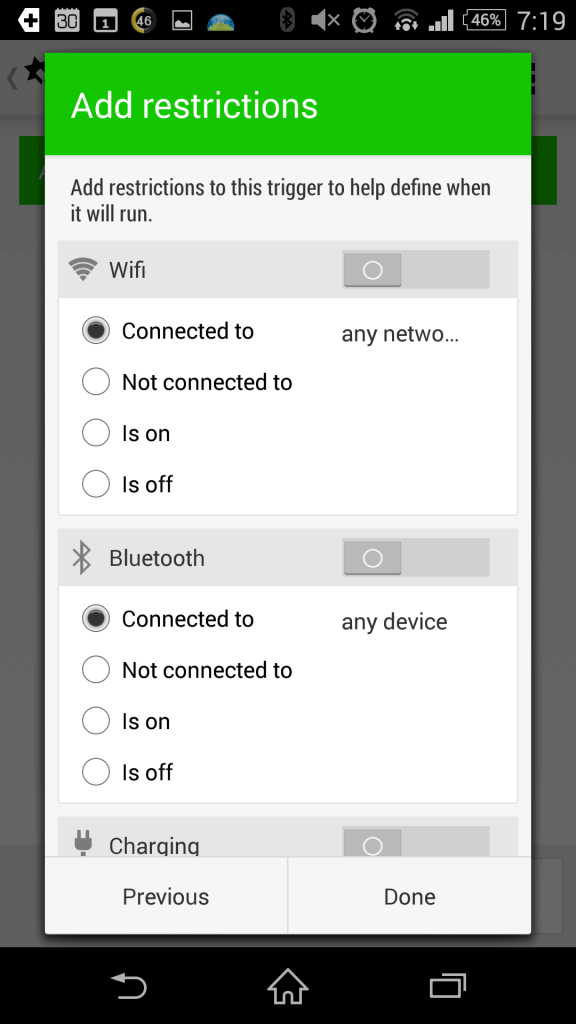Tap the Android home icon

[287, 986]
